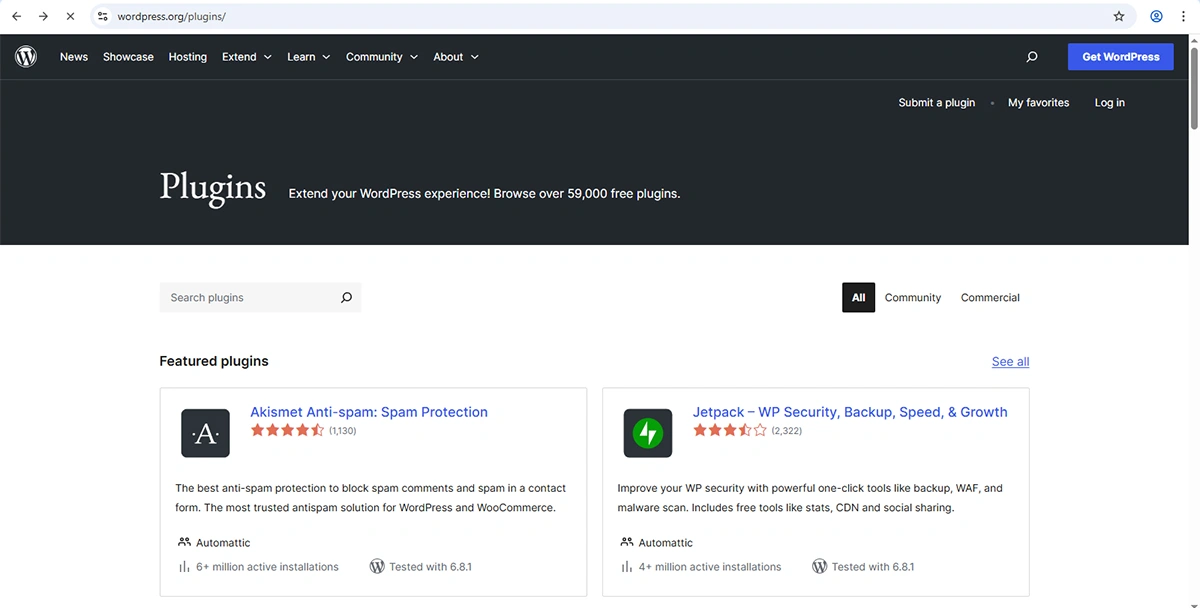
Task: Open the Chrome three-dot menu
Action: tap(1183, 17)
